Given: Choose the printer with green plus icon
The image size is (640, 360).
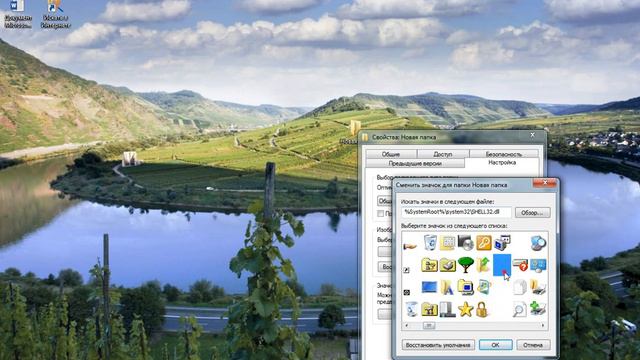Looking at the screenshot, I should 538,309.
